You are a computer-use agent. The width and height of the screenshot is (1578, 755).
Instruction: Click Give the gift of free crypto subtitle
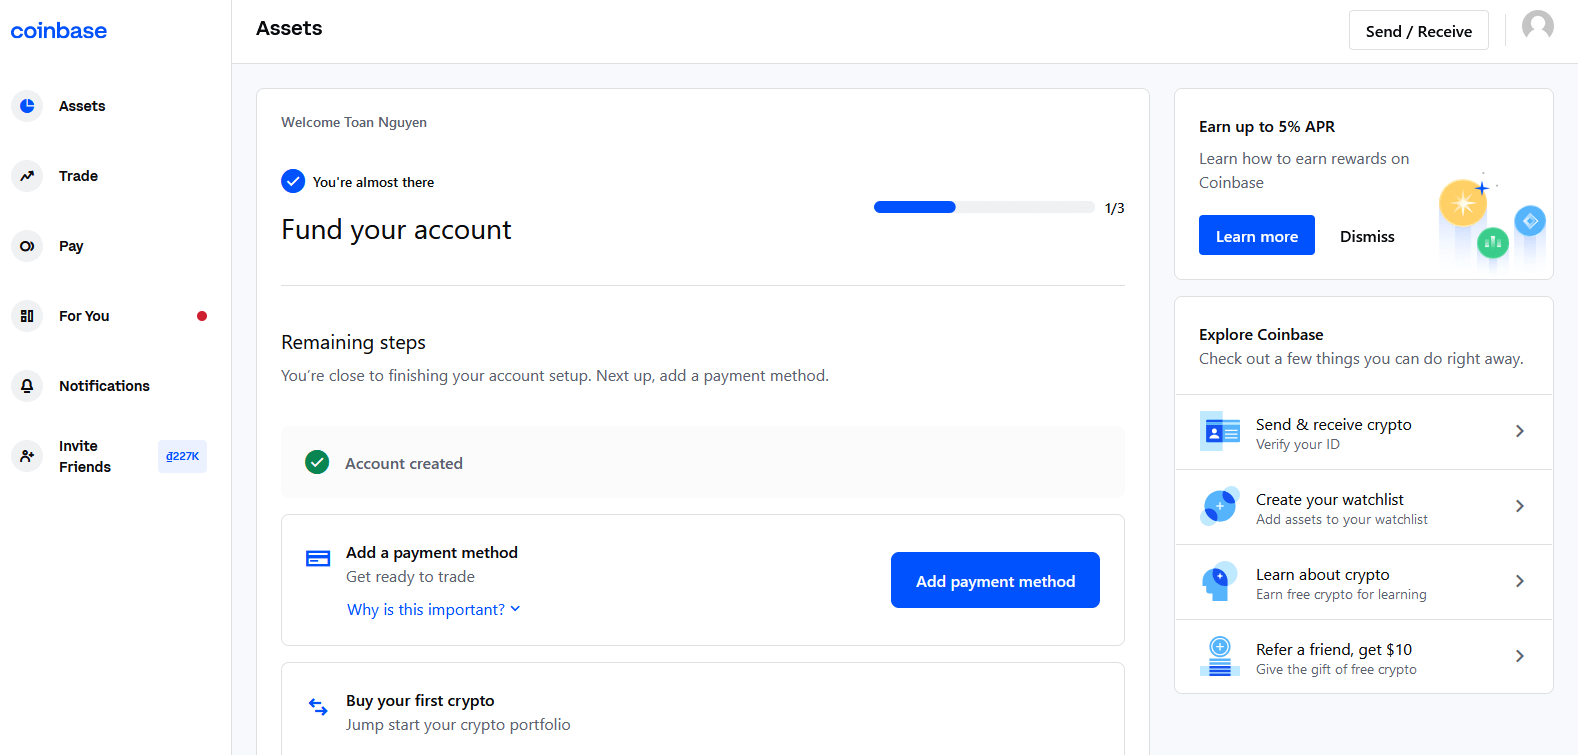point(1336,669)
